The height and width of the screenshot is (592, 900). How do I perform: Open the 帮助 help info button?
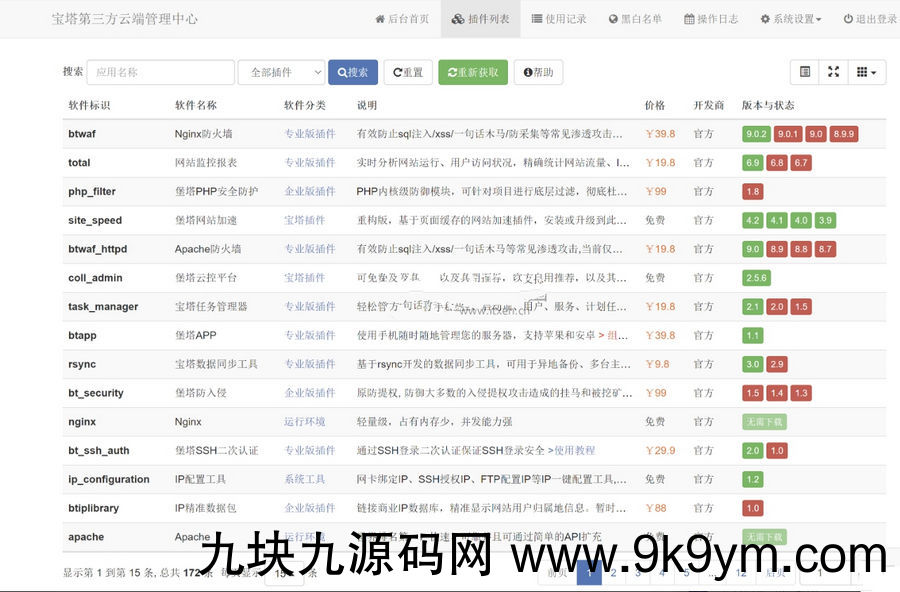pyautogui.click(x=538, y=72)
